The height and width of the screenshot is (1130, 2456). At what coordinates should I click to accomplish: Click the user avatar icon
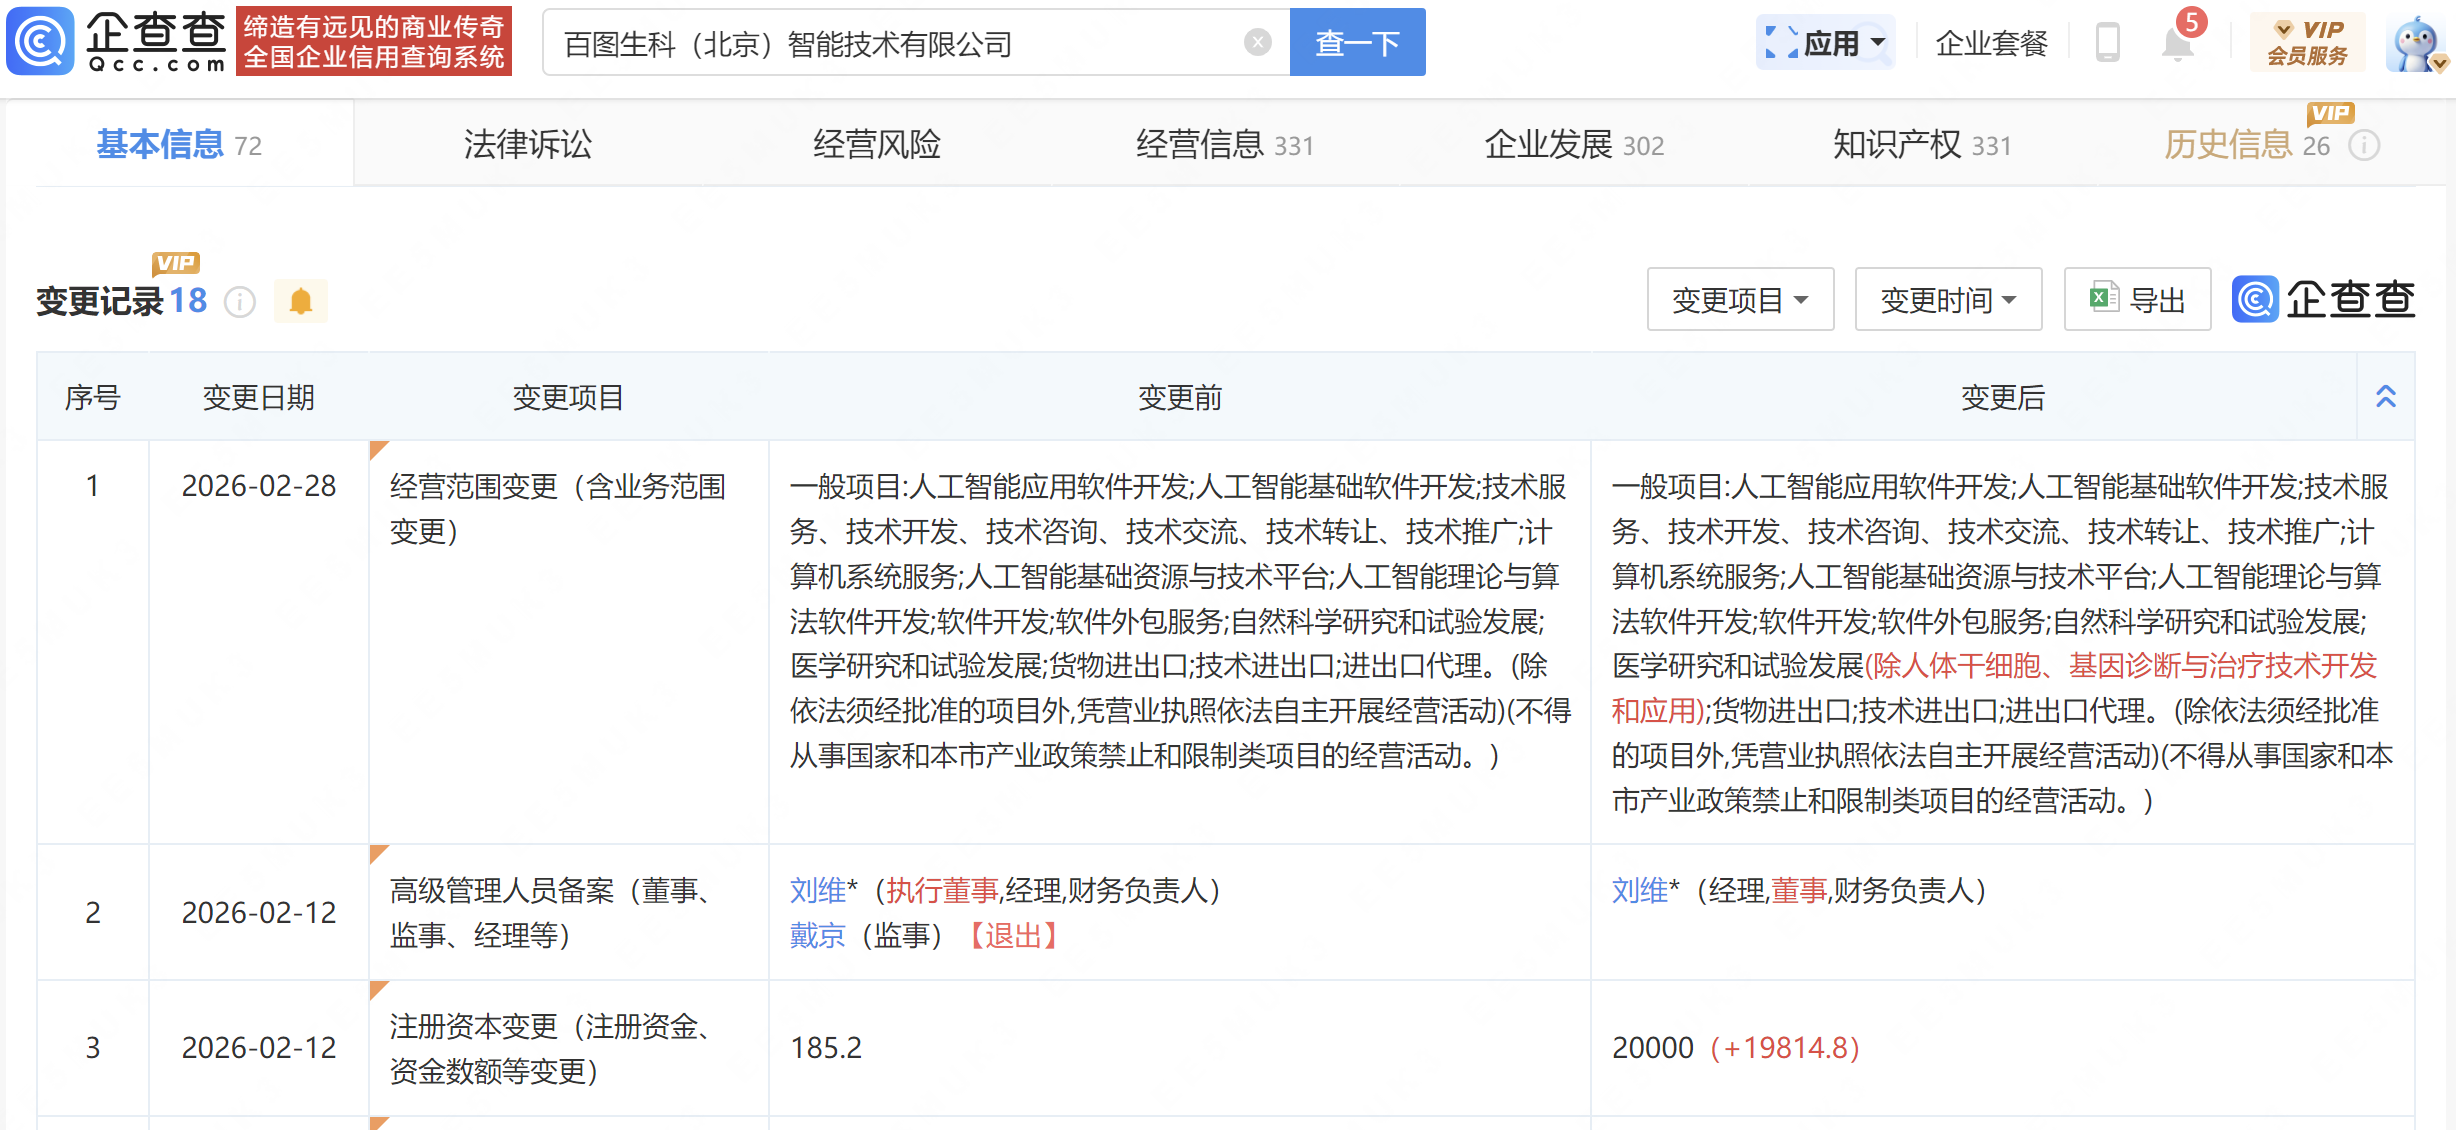pos(2415,44)
